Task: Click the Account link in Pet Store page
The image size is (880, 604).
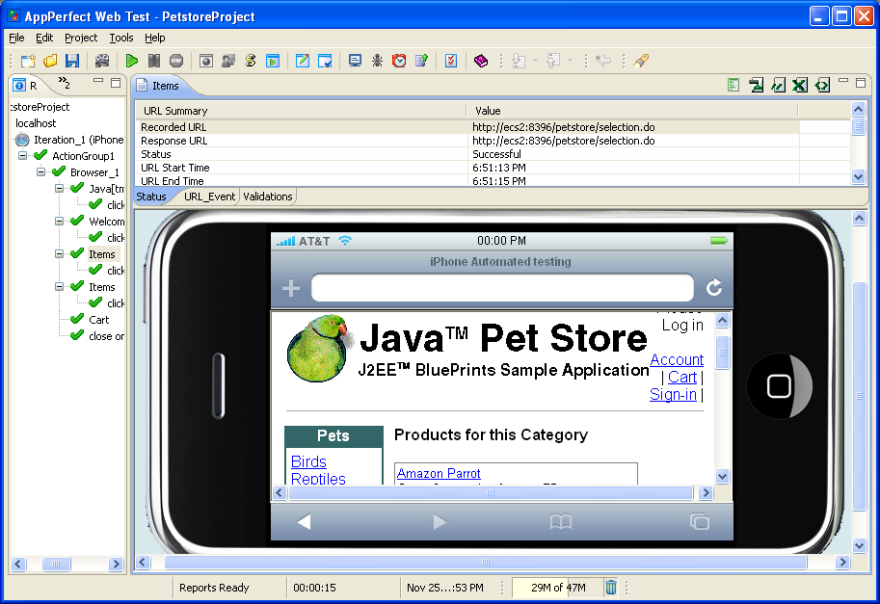Action: tap(677, 359)
